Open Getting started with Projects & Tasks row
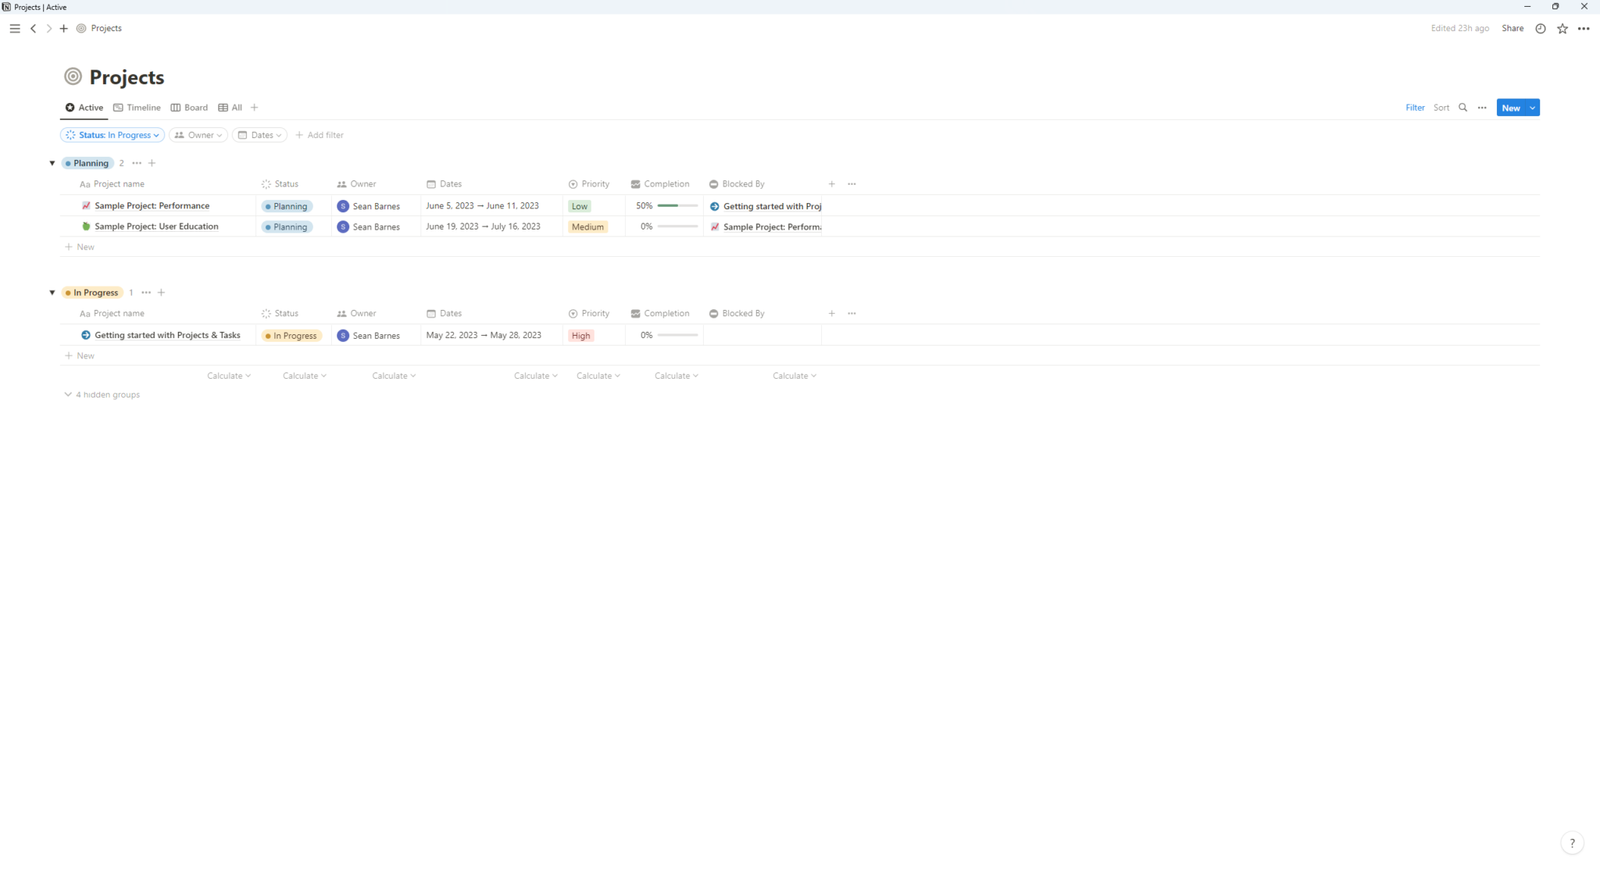The image size is (1600, 870). [x=167, y=336]
